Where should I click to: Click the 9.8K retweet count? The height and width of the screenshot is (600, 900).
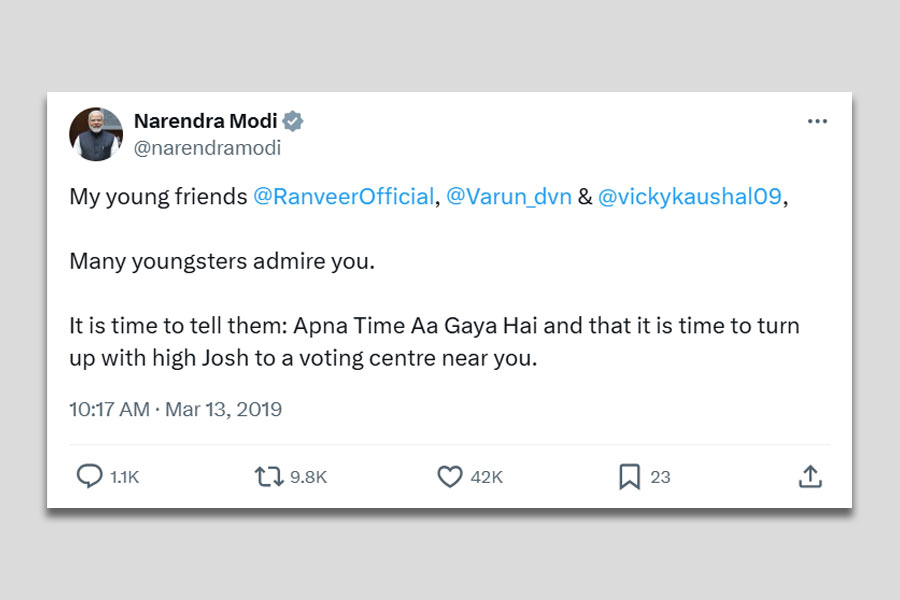tap(308, 478)
